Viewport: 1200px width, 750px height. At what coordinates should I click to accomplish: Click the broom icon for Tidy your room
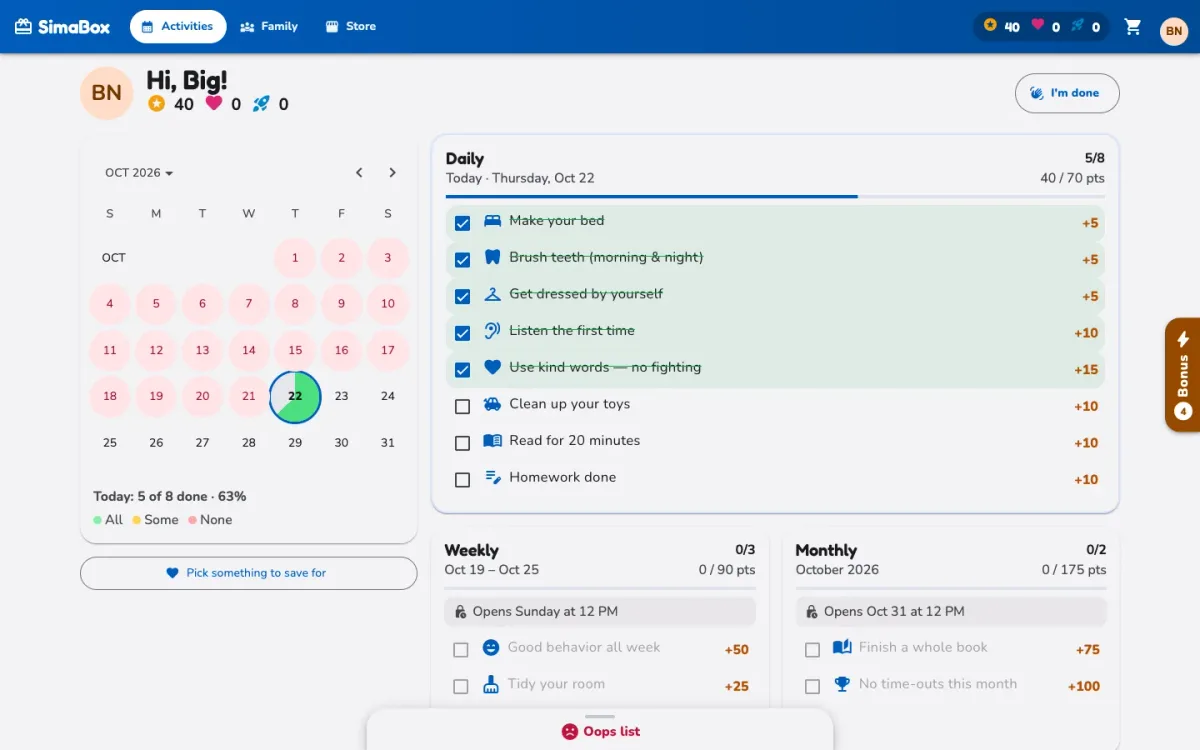pos(491,685)
